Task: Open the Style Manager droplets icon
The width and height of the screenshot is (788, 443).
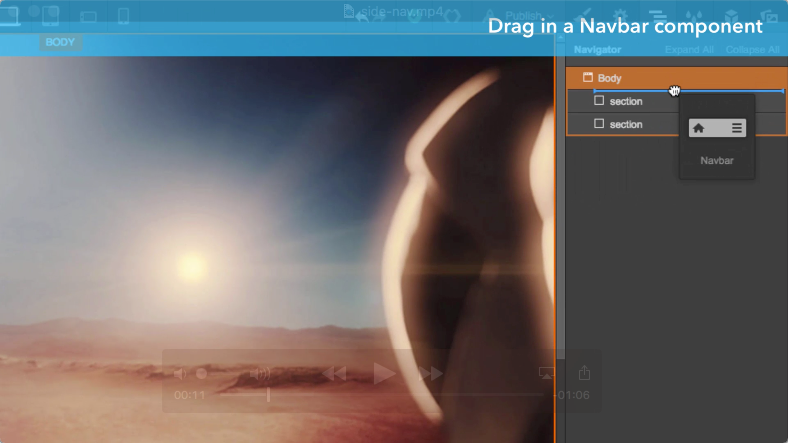Action: 694,16
